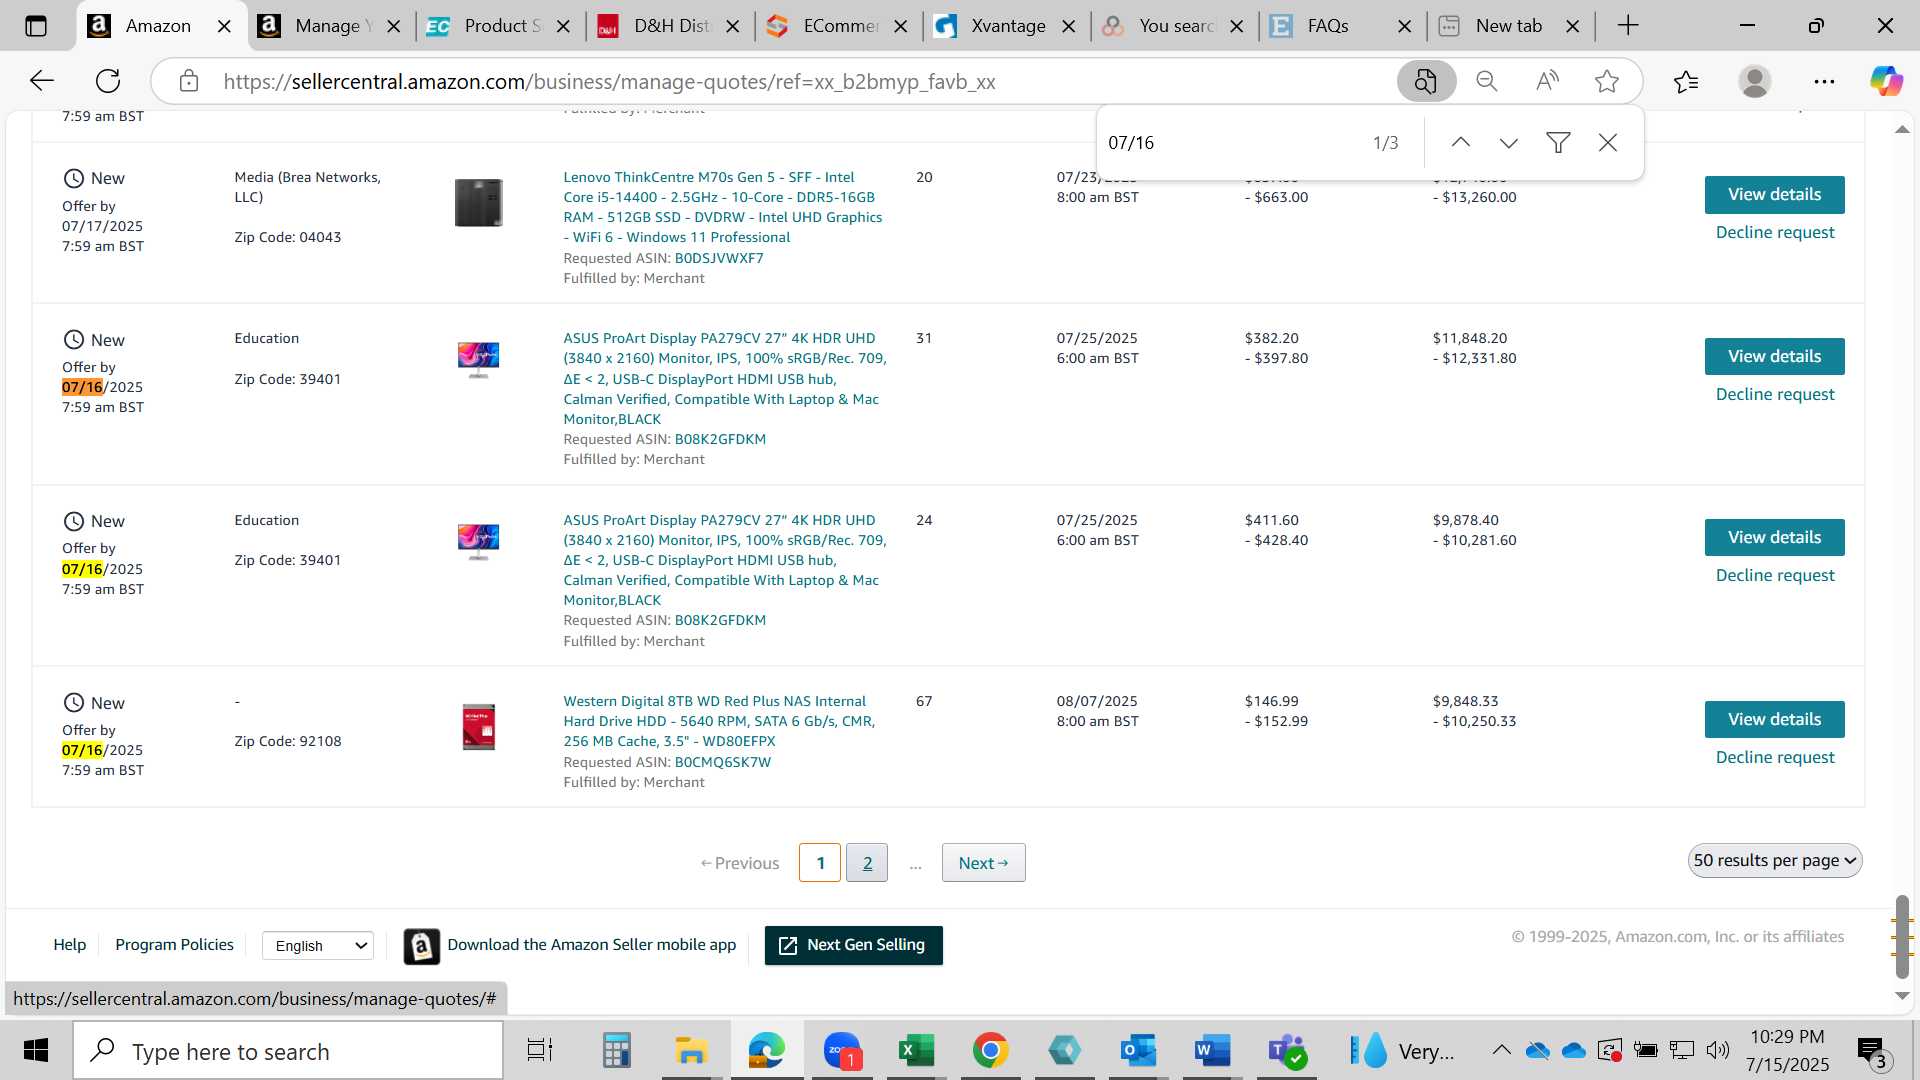Image resolution: width=1920 pixels, height=1080 pixels.
Task: View site information lock icon
Action: (x=189, y=81)
